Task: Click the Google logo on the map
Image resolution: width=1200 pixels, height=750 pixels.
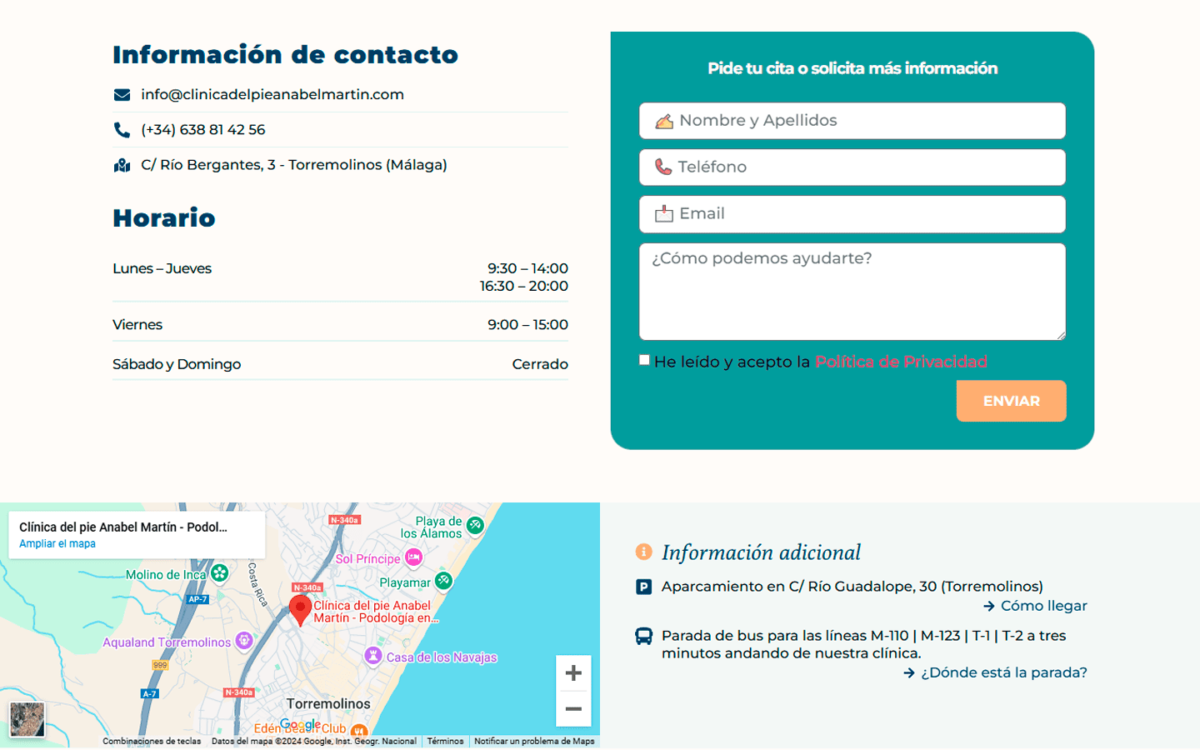Action: click(x=301, y=723)
